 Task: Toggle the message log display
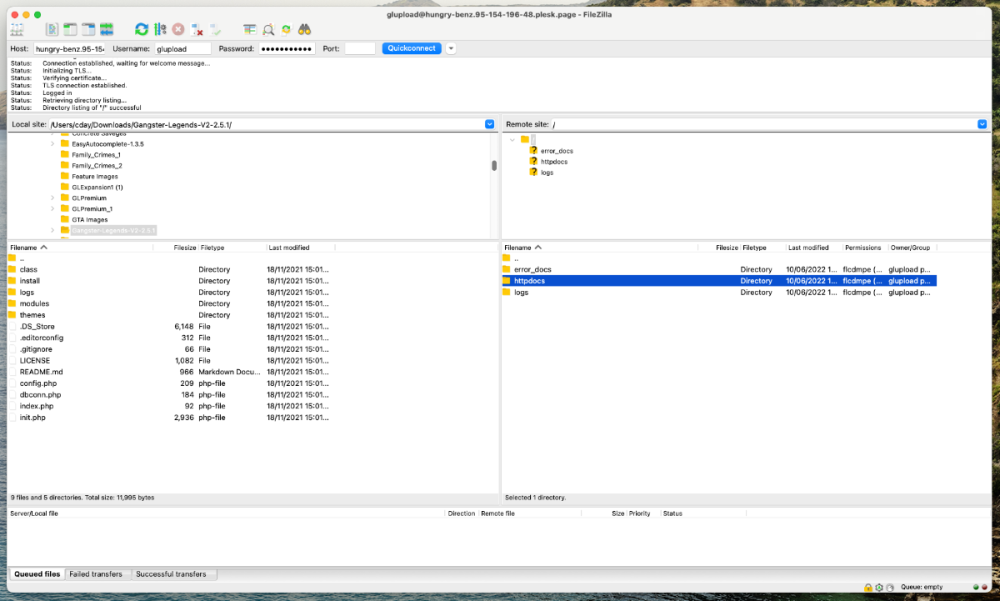coord(52,30)
